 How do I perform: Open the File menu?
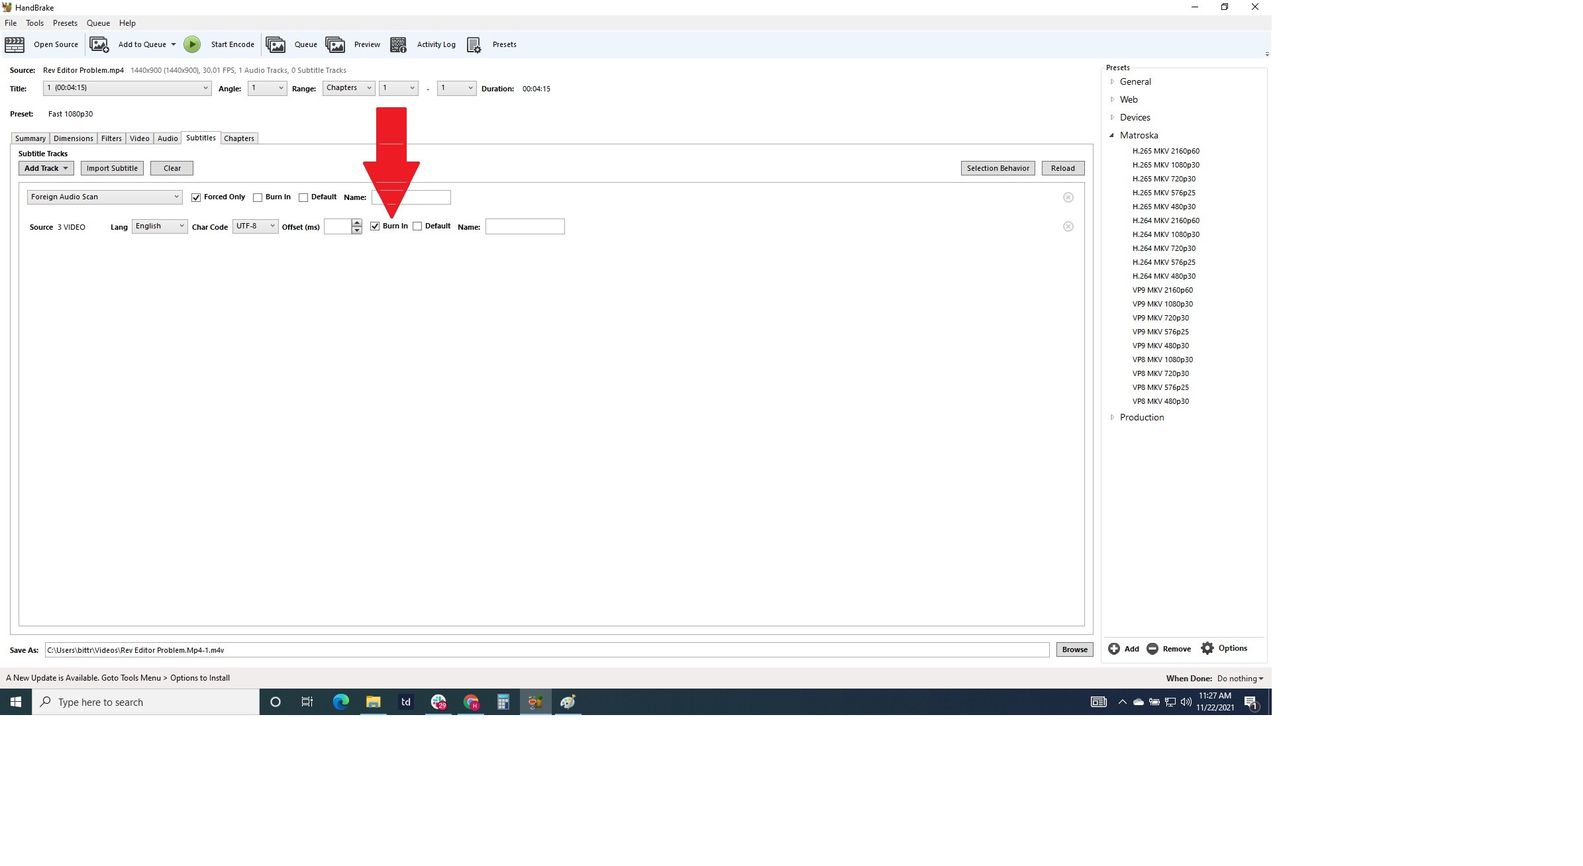pyautogui.click(x=11, y=23)
